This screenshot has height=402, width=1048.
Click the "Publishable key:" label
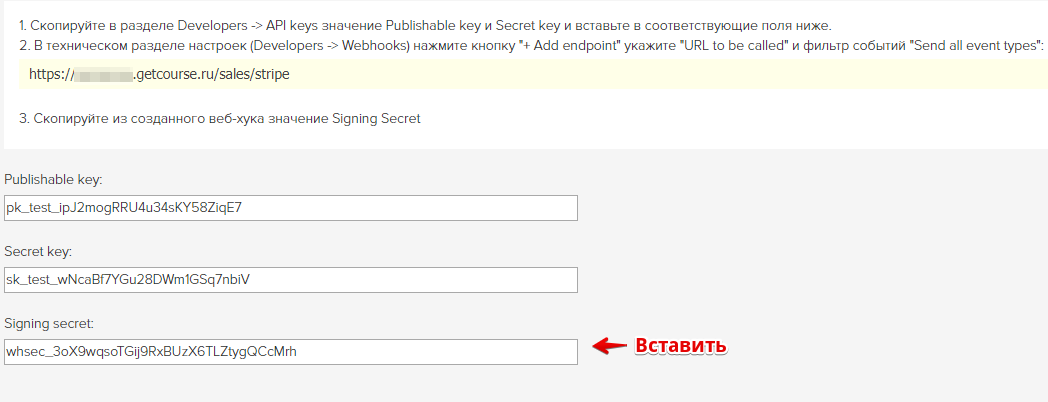[x=53, y=180]
